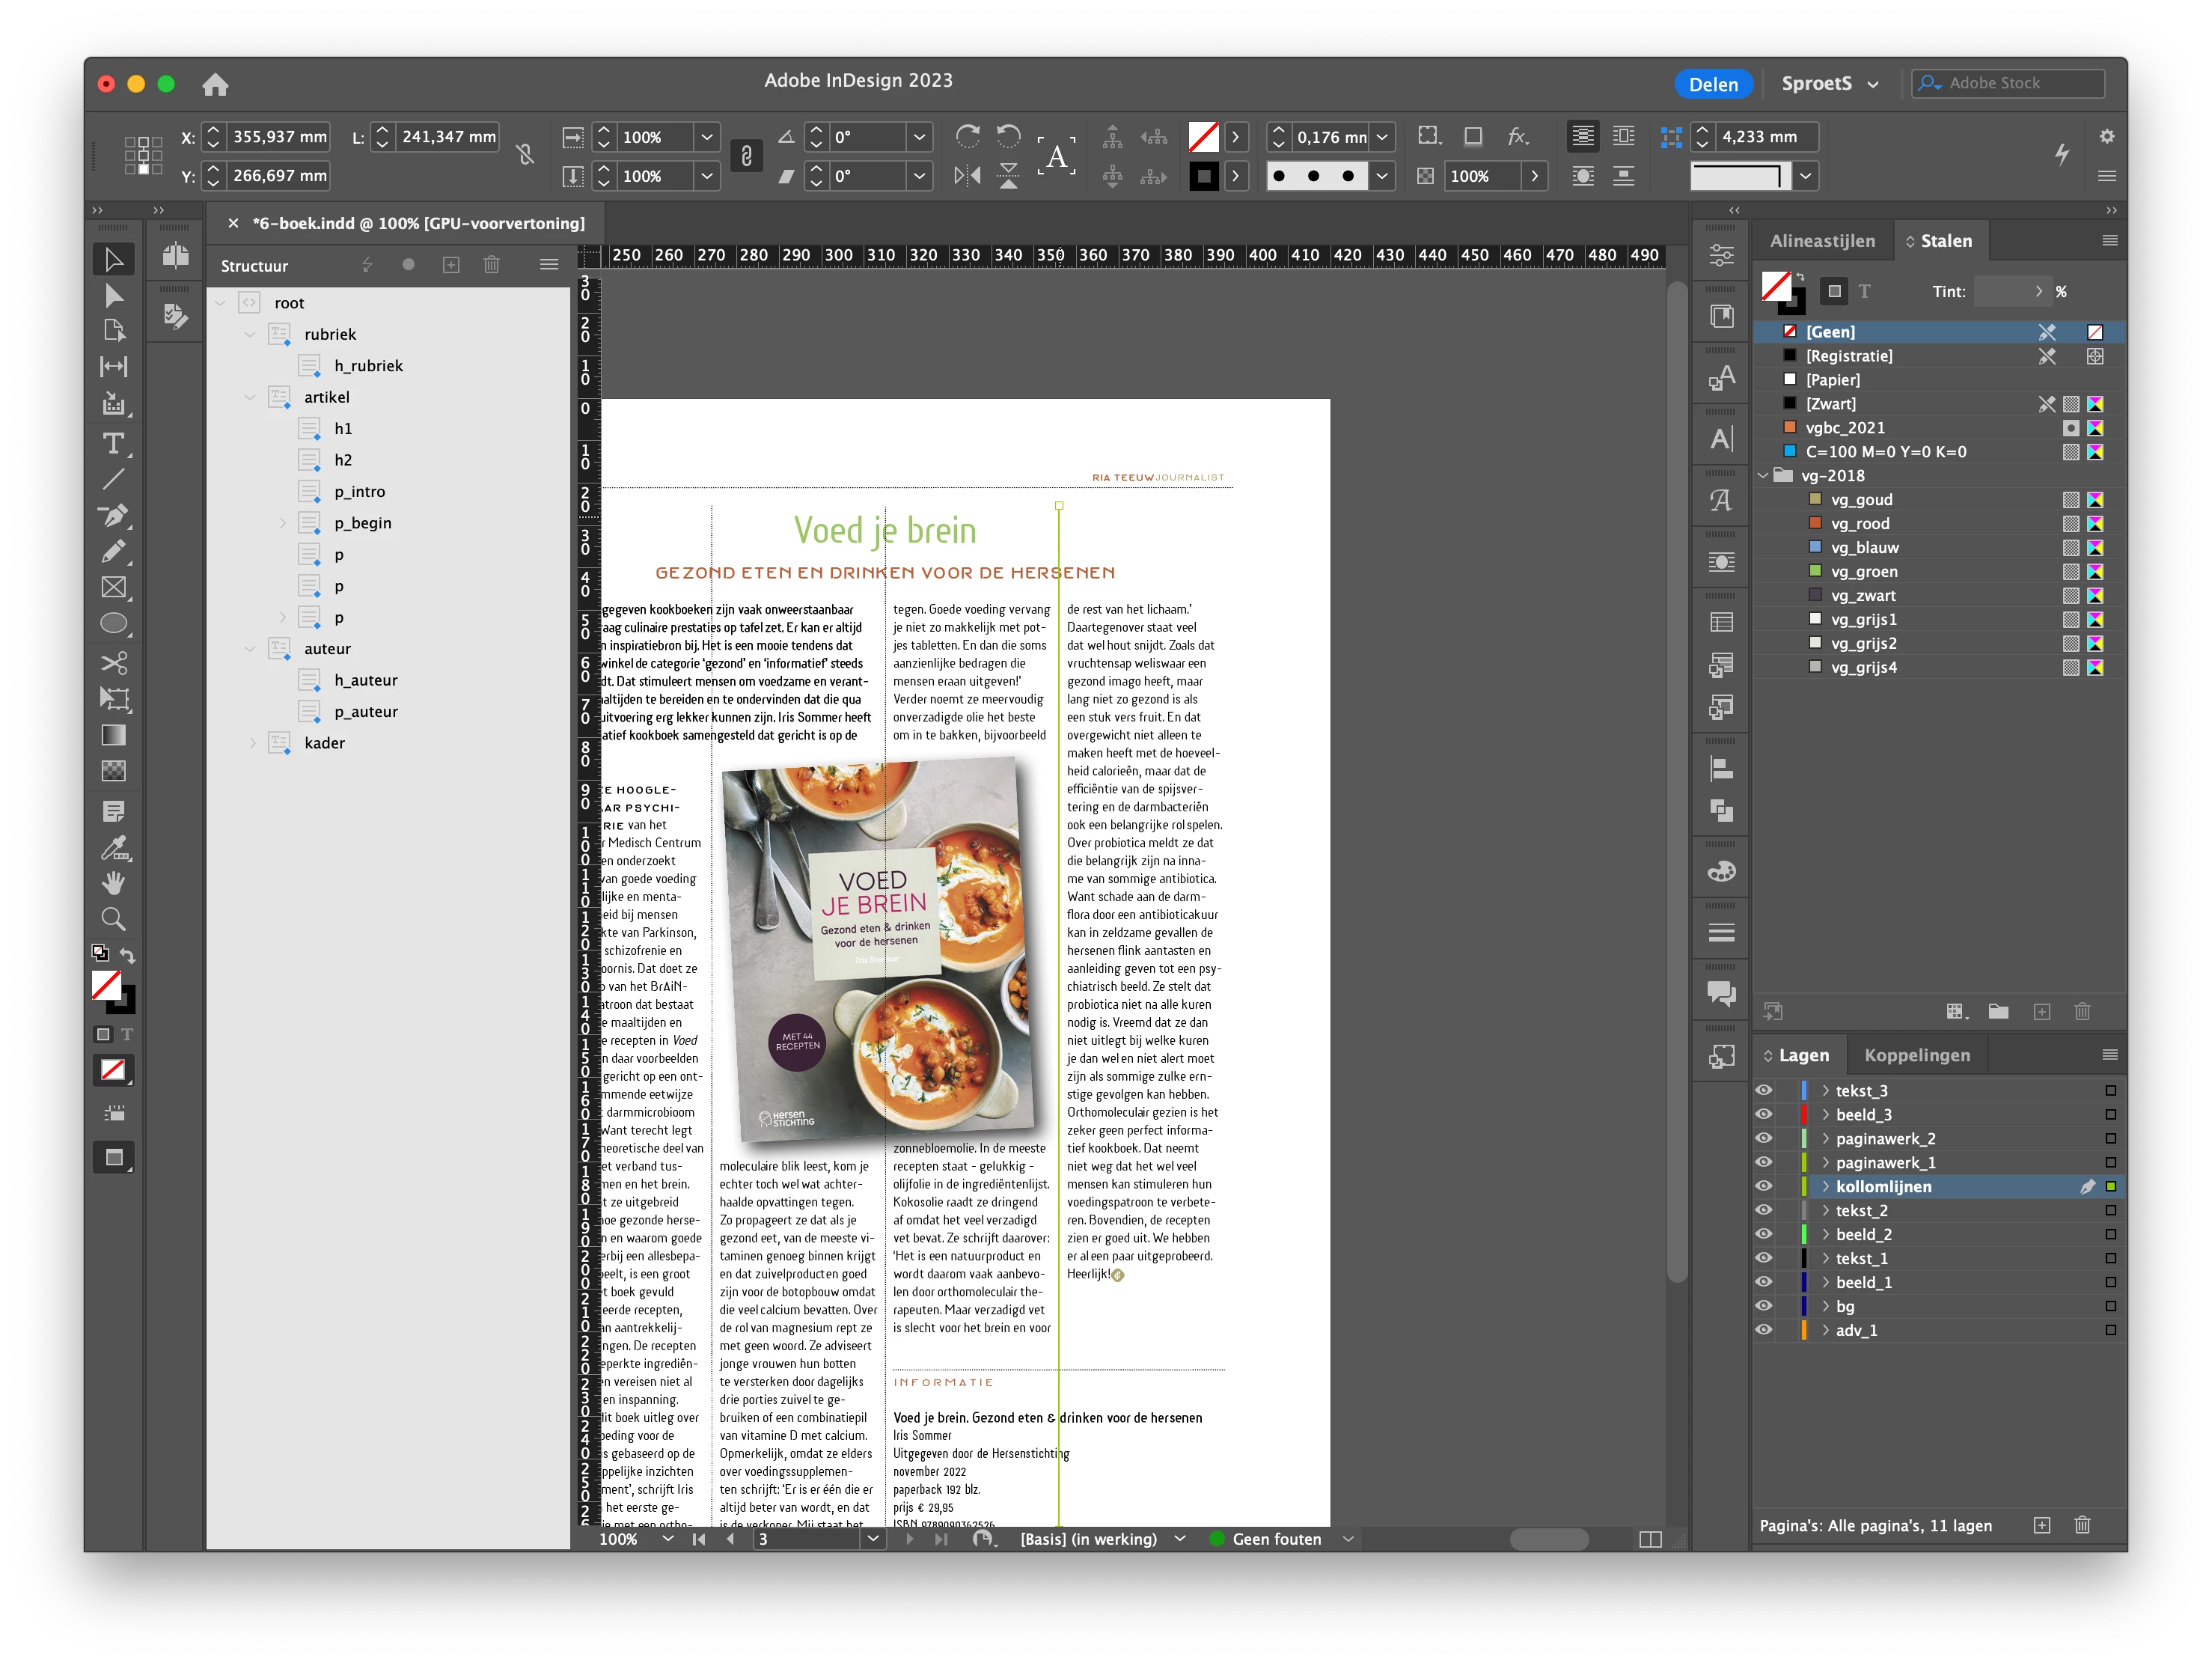Select the Pen tool
This screenshot has height=1663, width=2212.
(114, 515)
